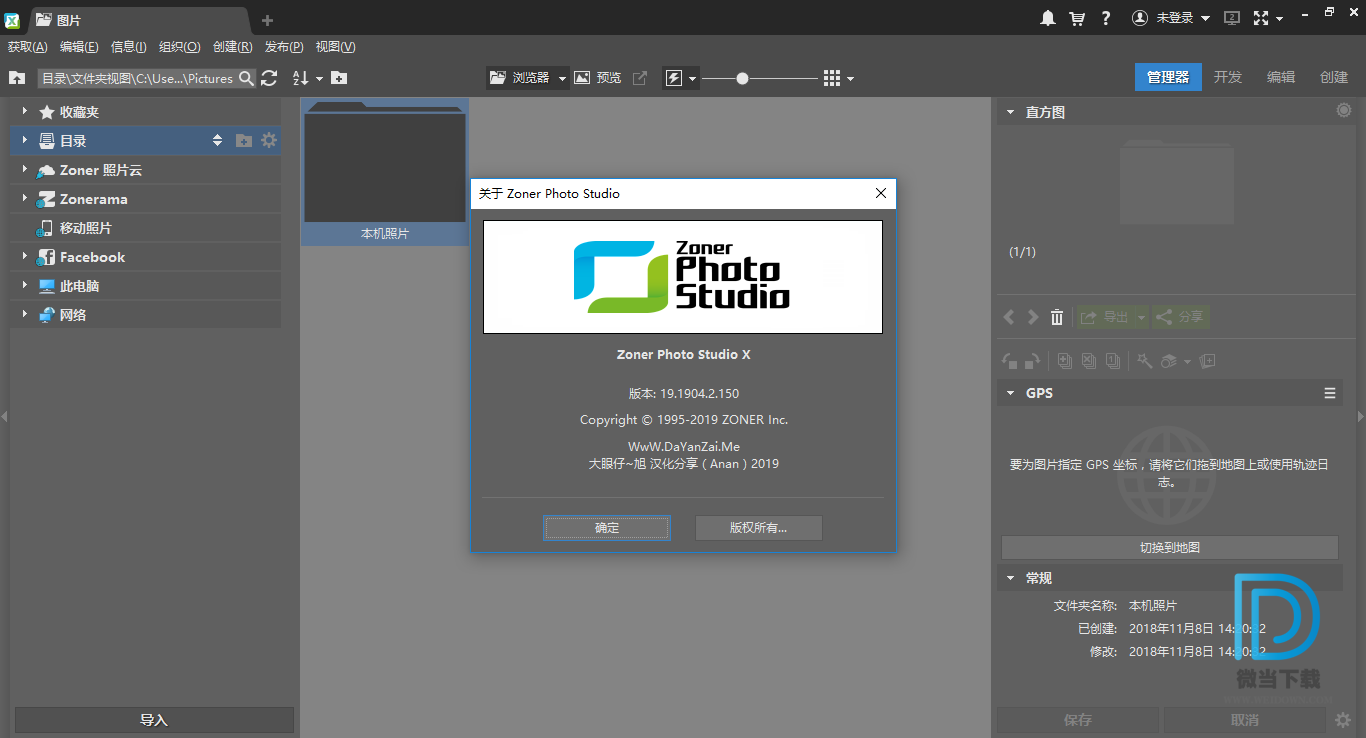
Task: Open the 未登录 account dropdown
Action: pyautogui.click(x=1171, y=18)
